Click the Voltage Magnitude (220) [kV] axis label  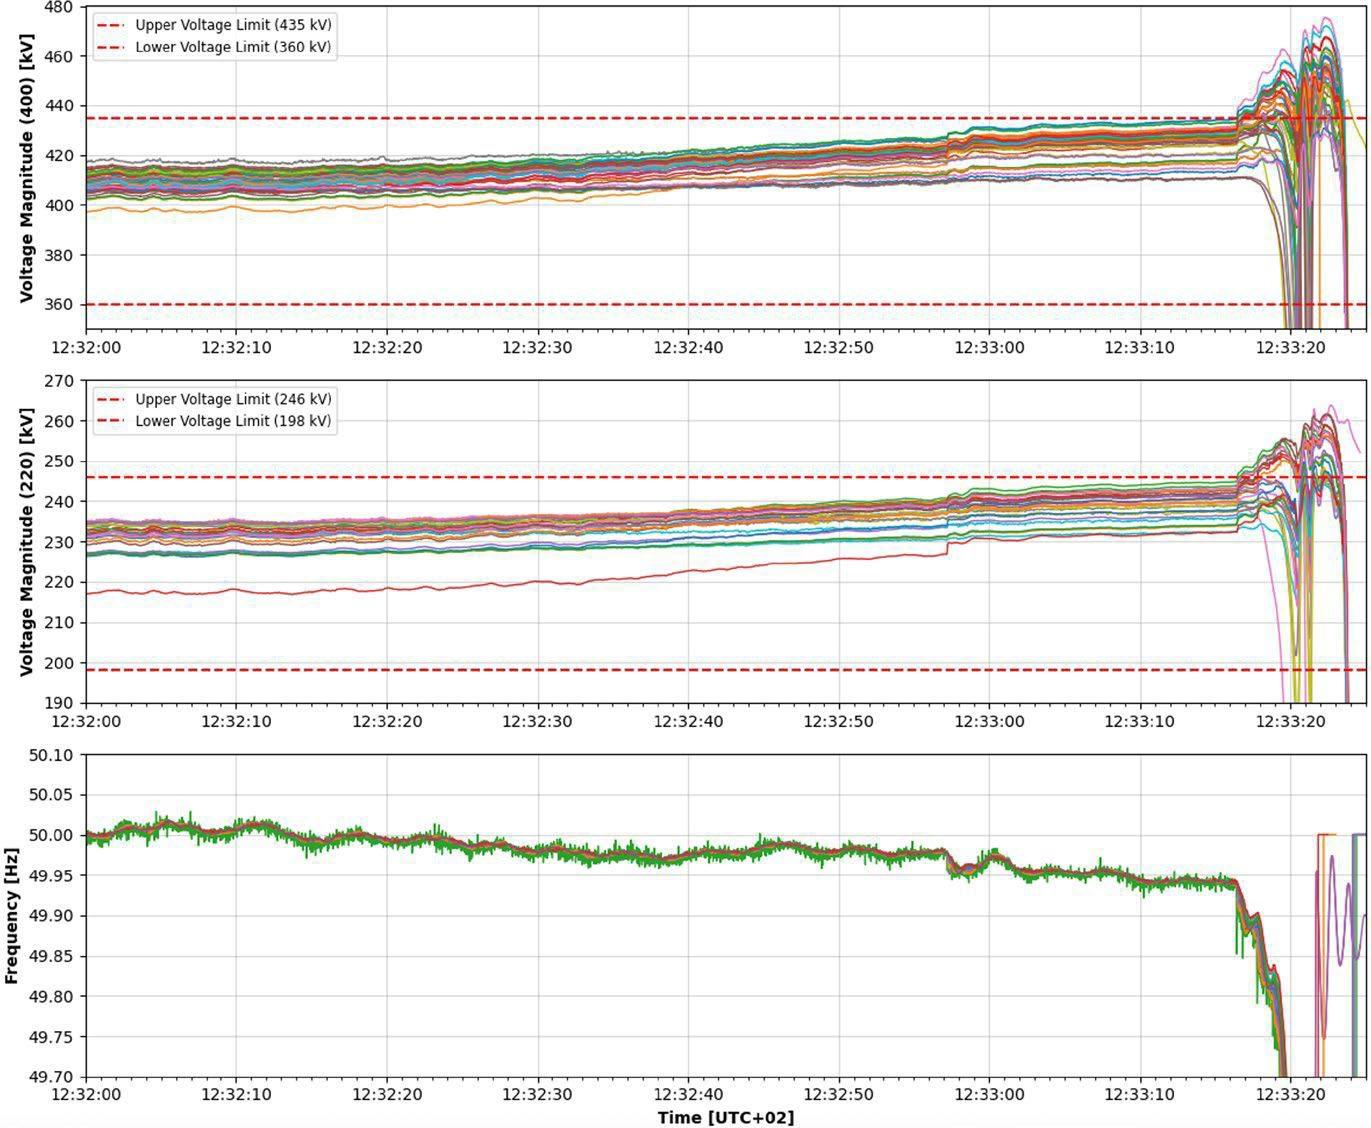click(27, 542)
